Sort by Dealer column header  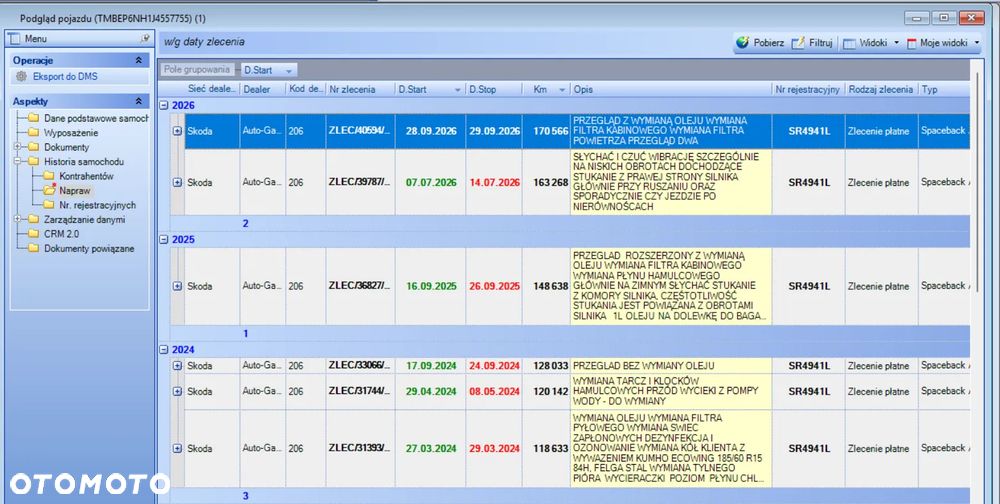coord(262,89)
